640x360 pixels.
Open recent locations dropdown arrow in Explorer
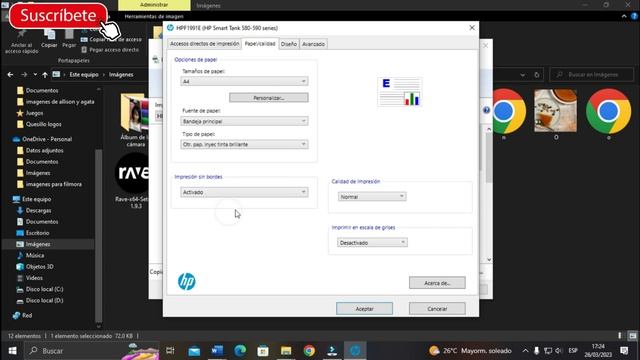pyautogui.click(x=35, y=75)
